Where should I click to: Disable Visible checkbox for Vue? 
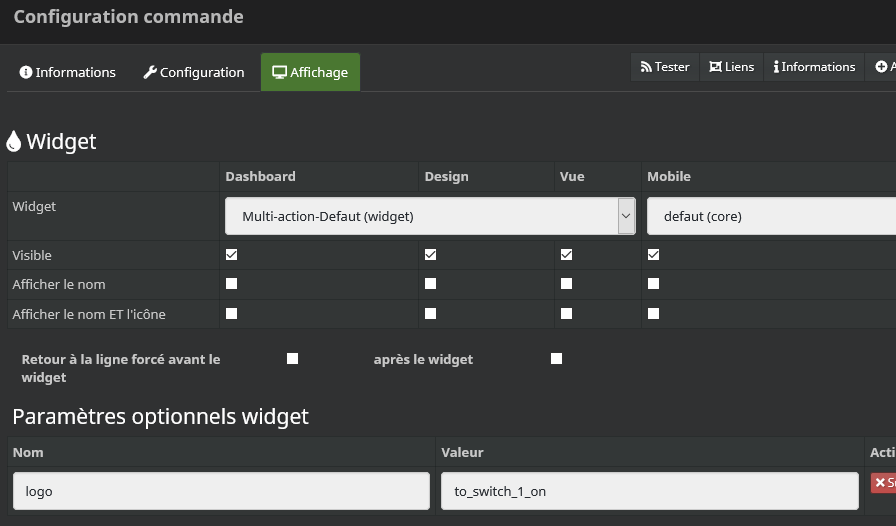567,255
